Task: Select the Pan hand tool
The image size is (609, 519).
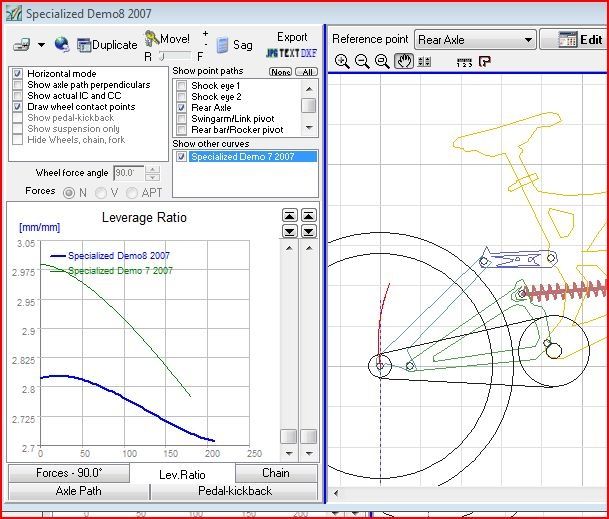Action: coord(404,61)
